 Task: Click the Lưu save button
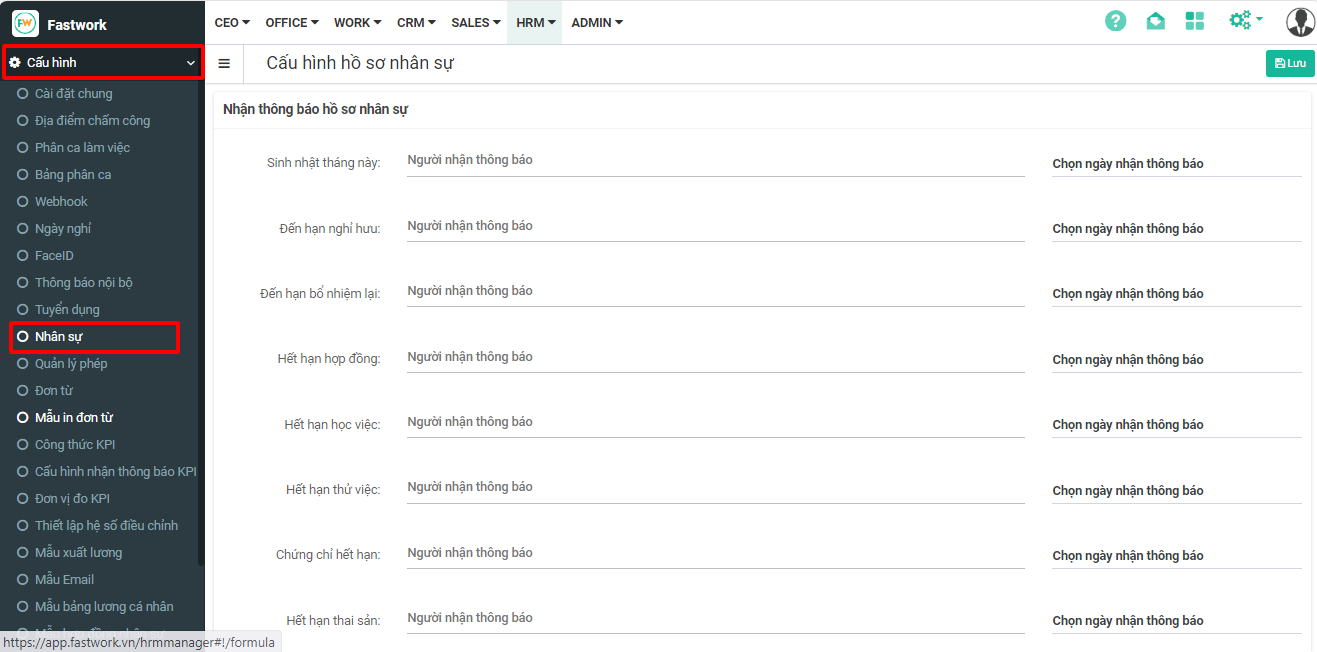click(x=1290, y=63)
